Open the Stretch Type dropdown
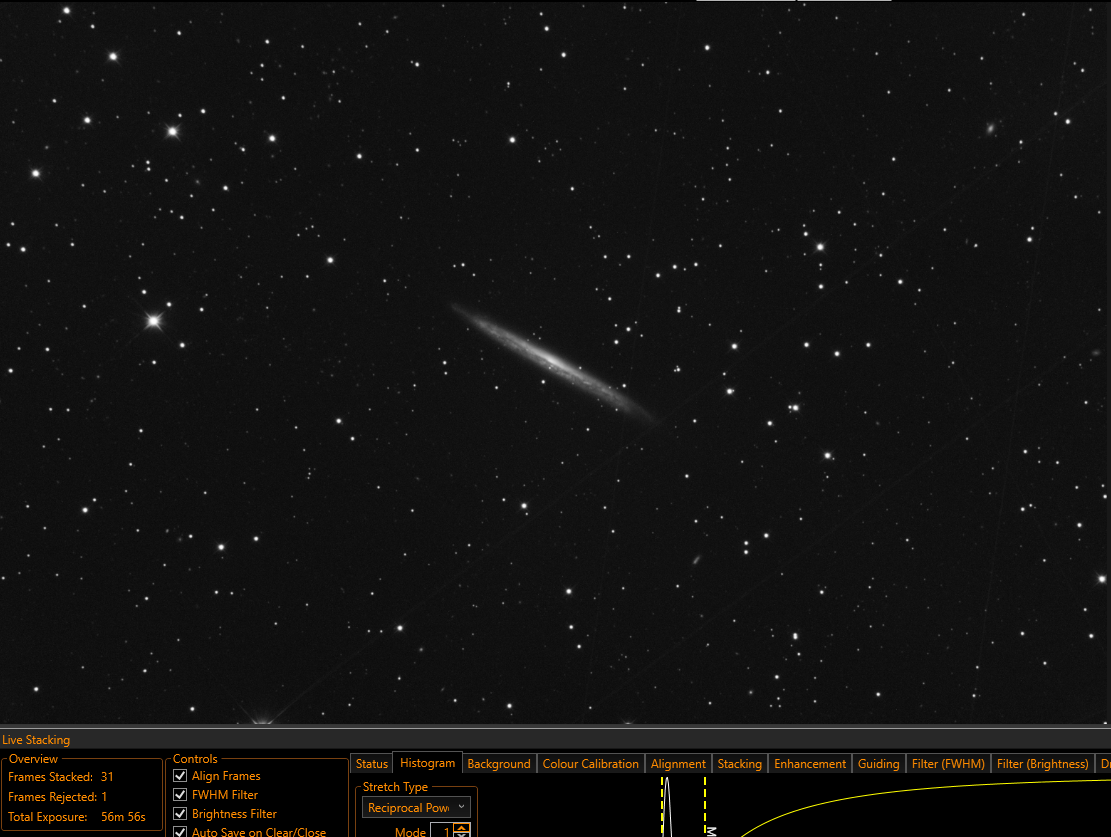The image size is (1111, 837). 416,807
